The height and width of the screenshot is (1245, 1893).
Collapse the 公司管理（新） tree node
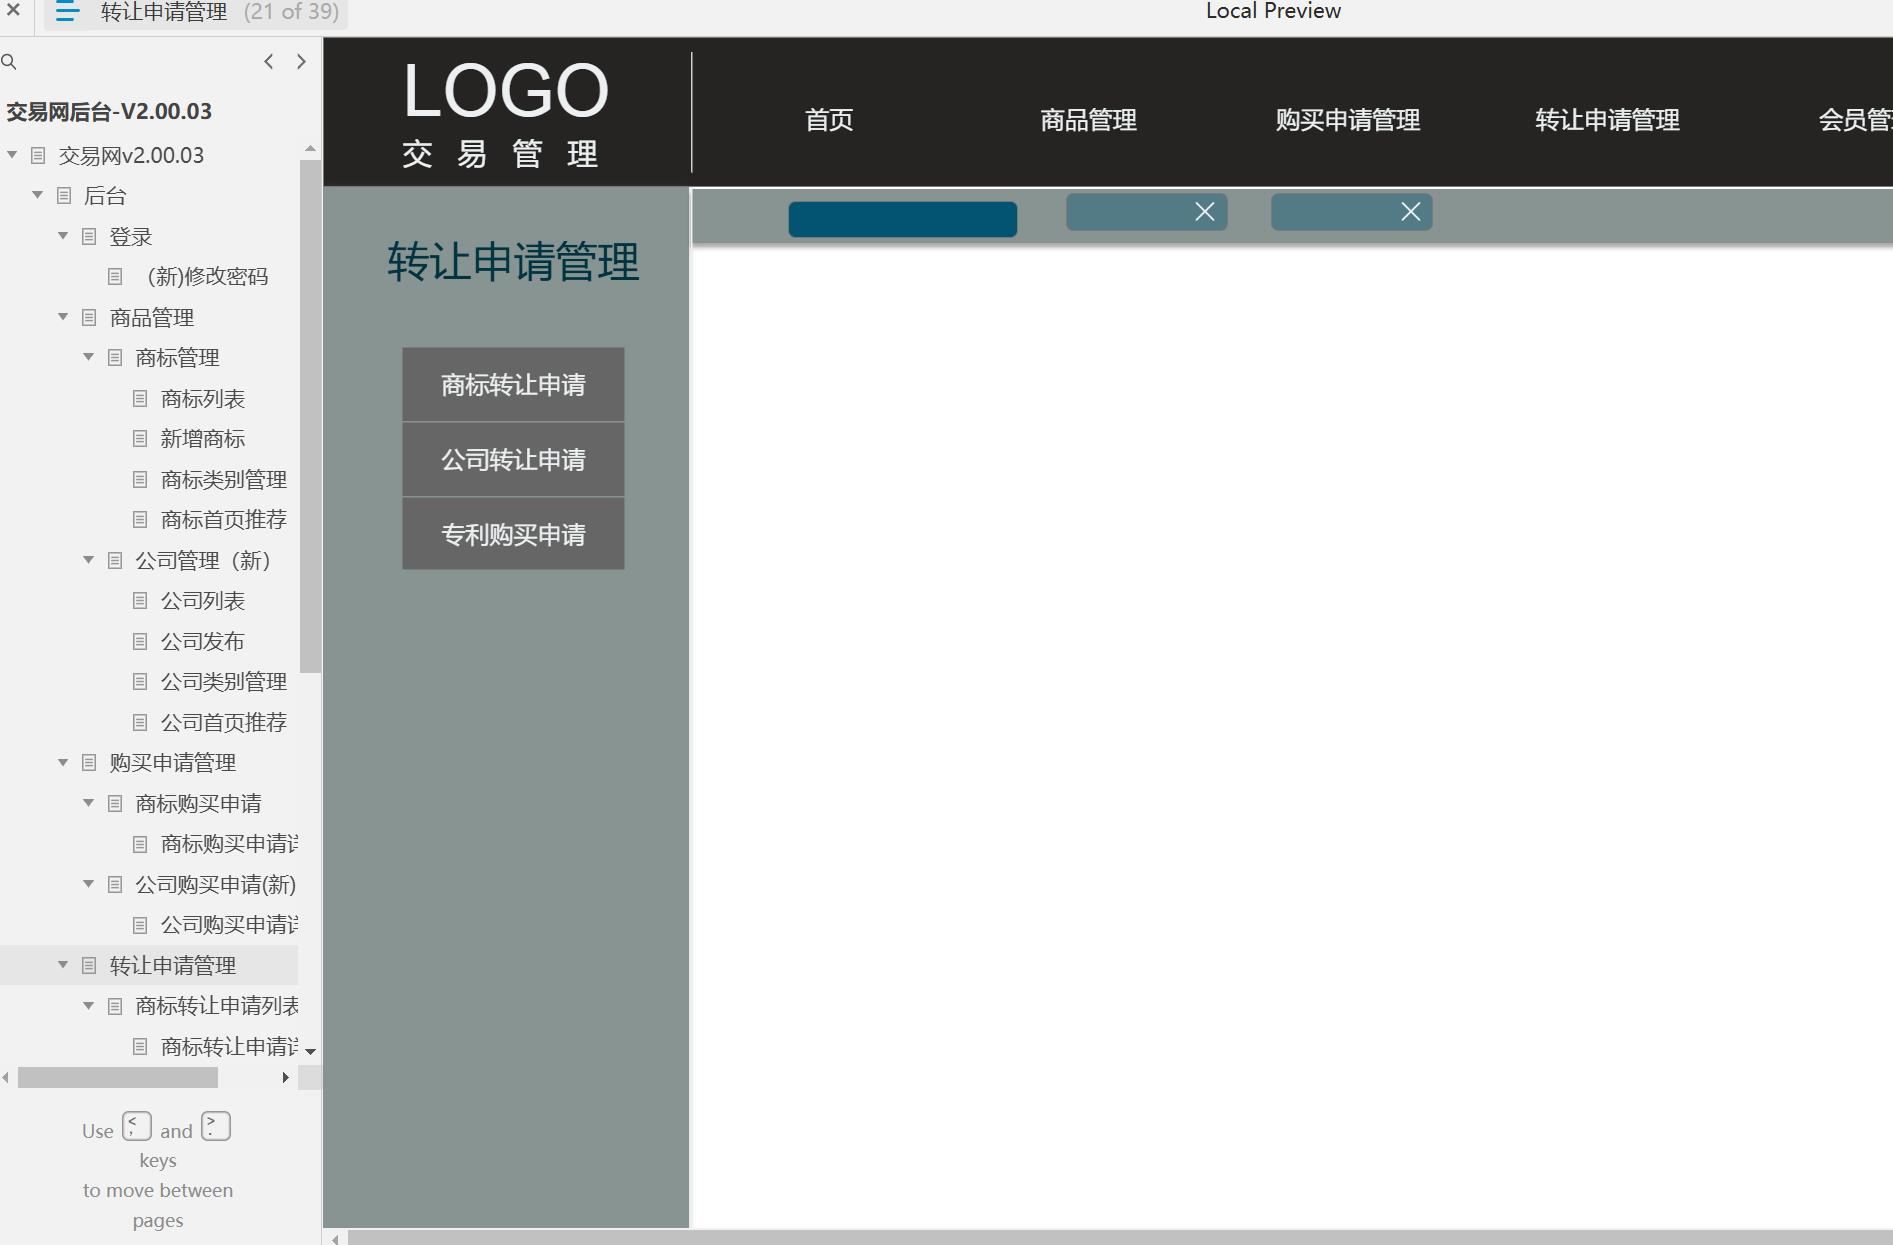pos(89,560)
